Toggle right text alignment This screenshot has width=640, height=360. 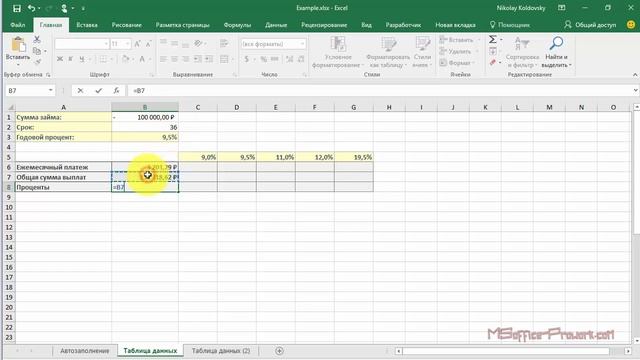point(186,59)
